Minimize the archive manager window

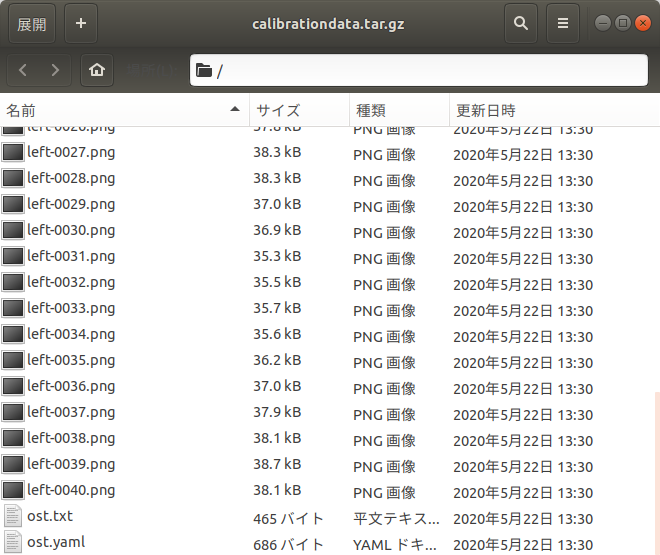pos(603,23)
